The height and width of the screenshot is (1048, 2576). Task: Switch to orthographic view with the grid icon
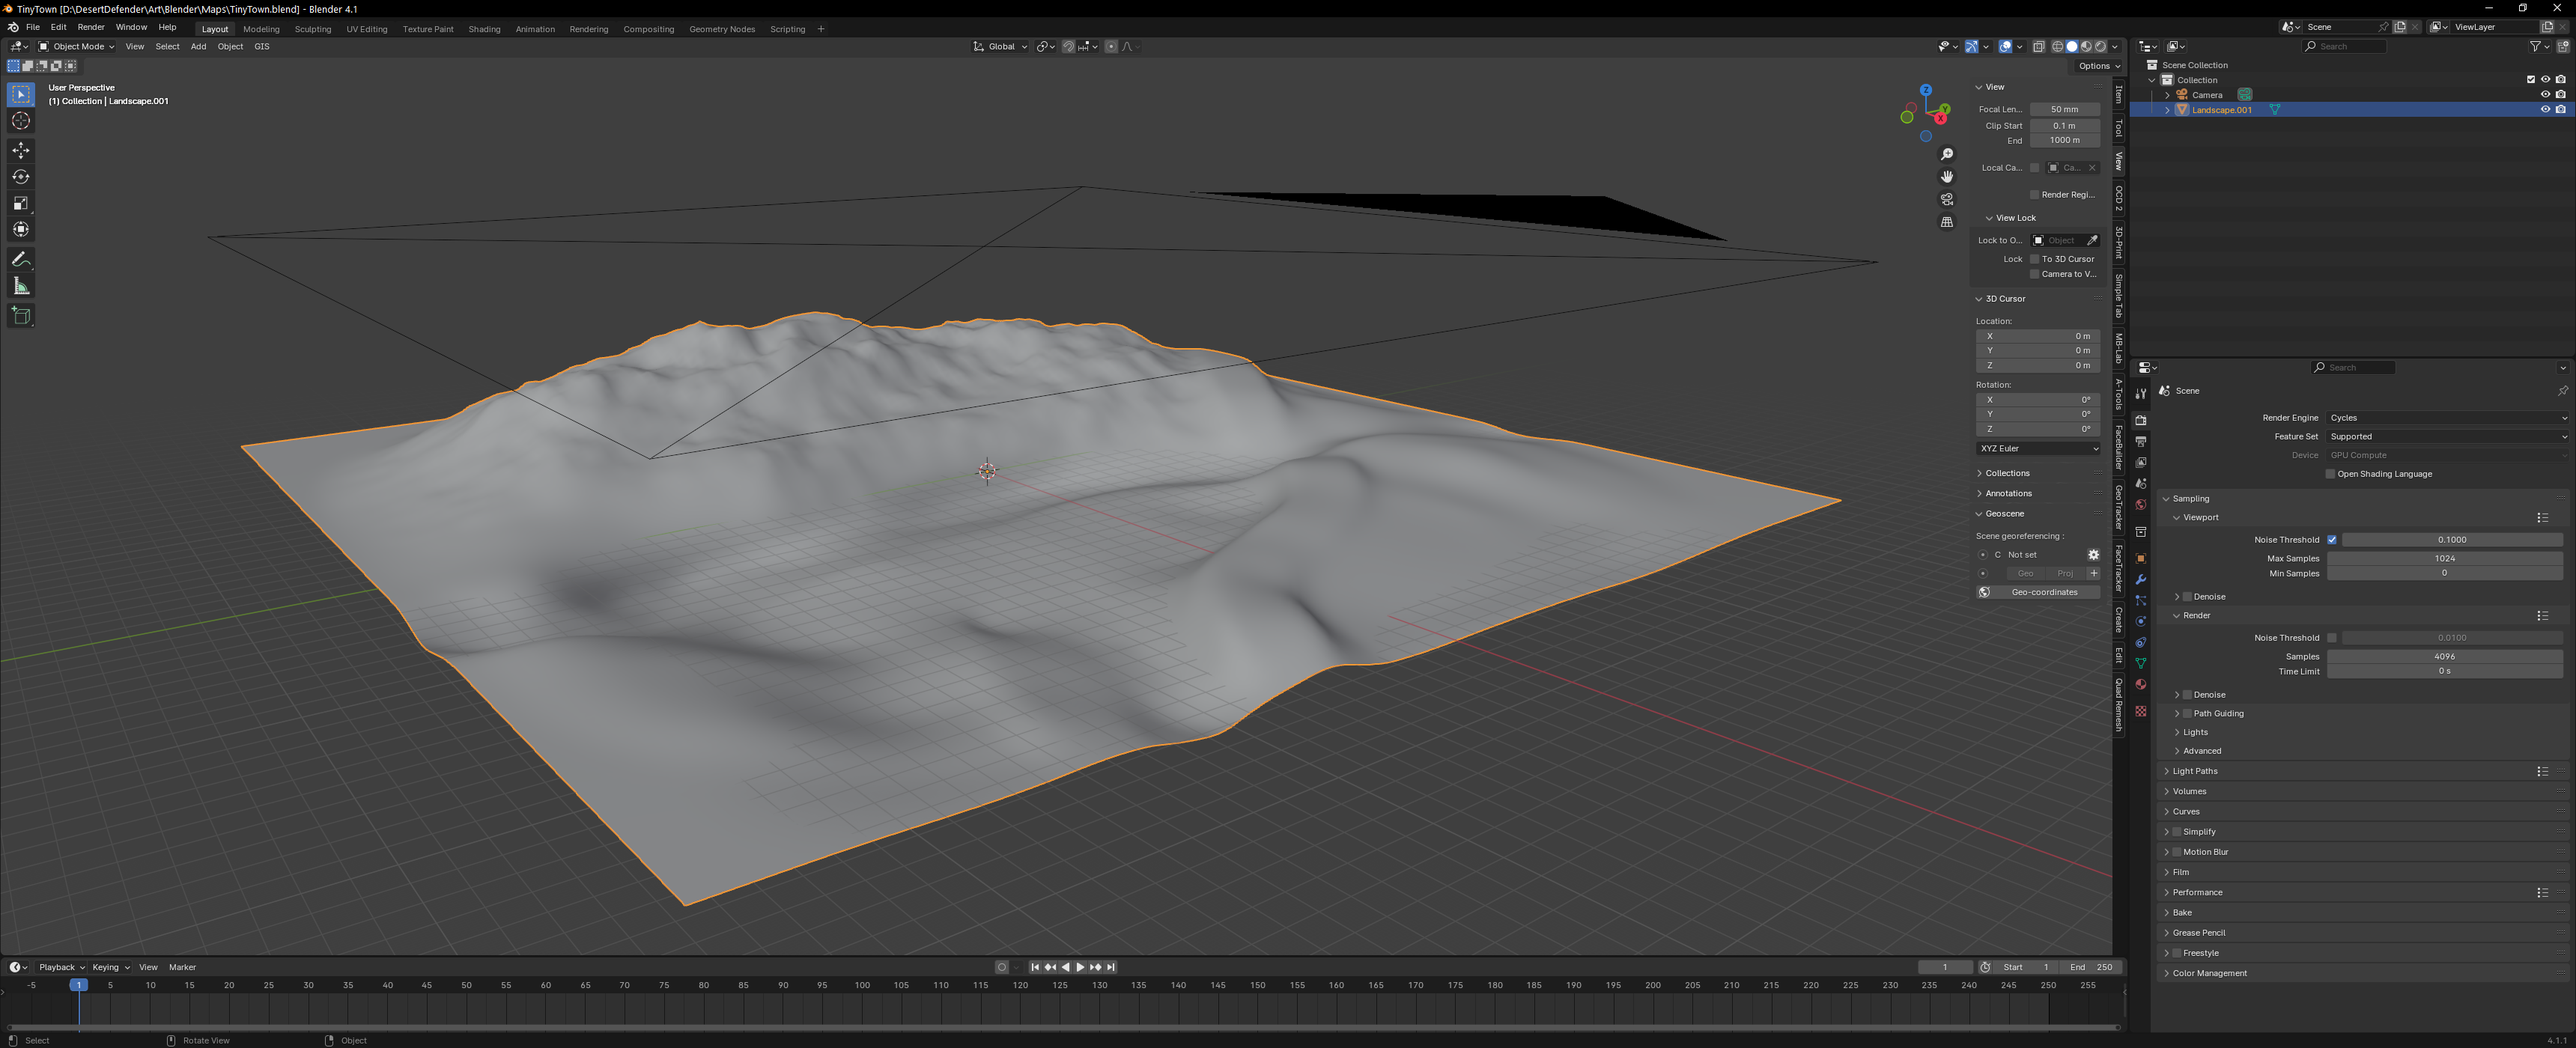(x=1946, y=222)
